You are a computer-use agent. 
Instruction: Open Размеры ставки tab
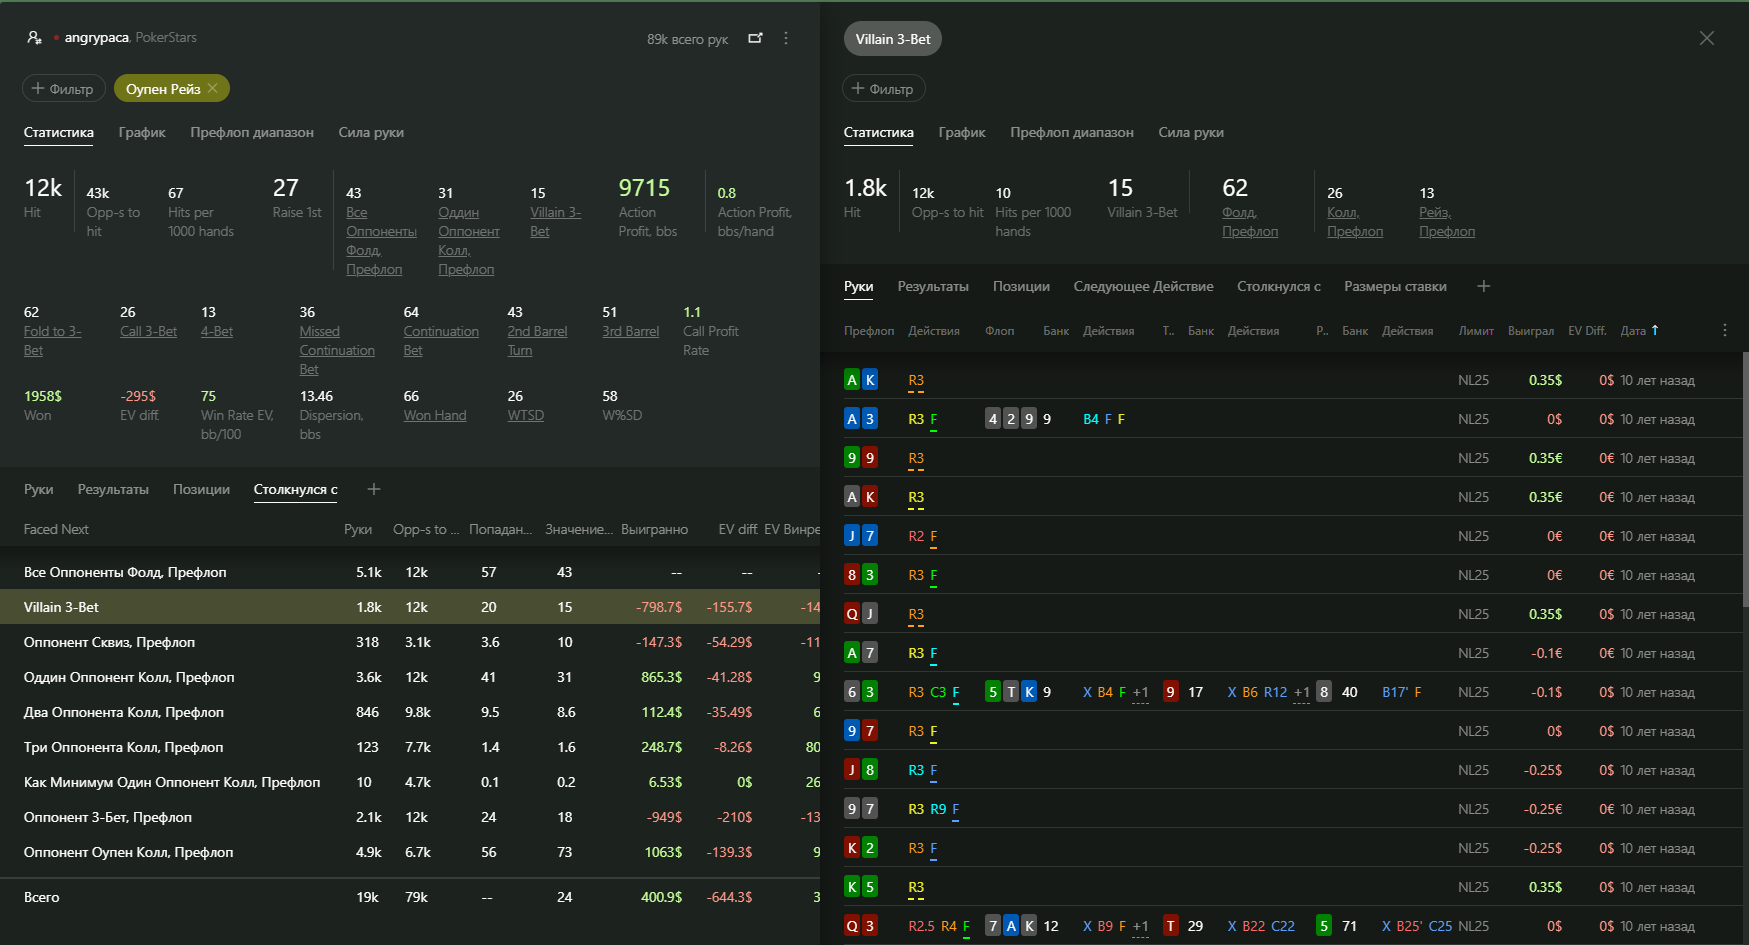(1395, 286)
